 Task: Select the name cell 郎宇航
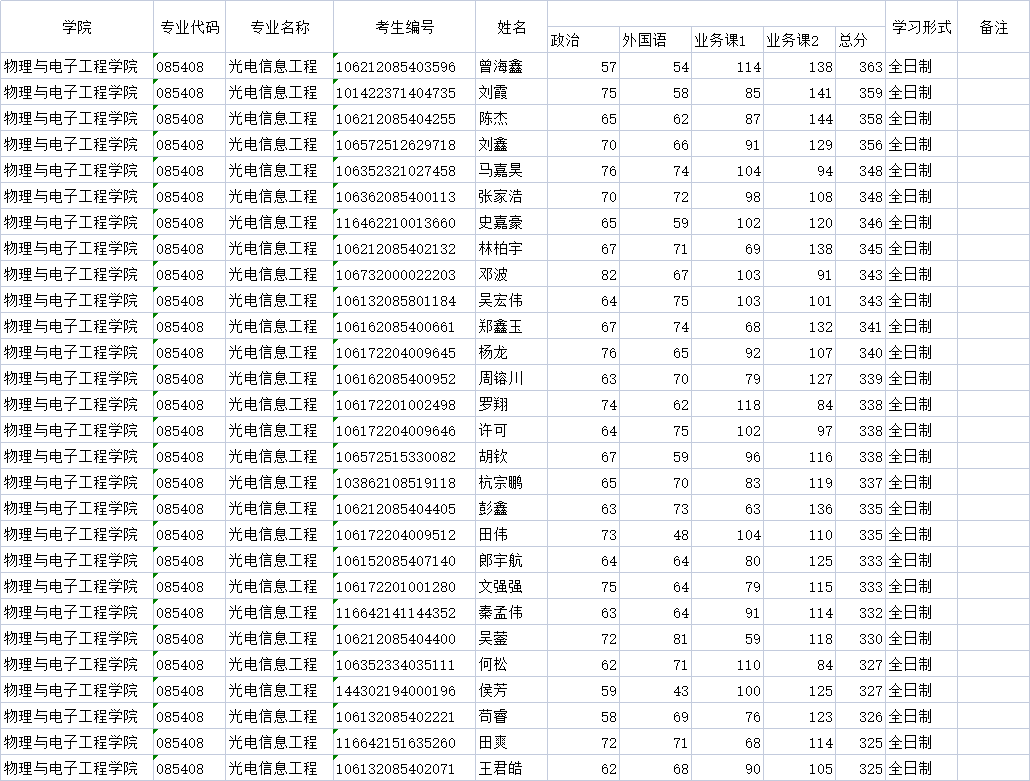511,560
